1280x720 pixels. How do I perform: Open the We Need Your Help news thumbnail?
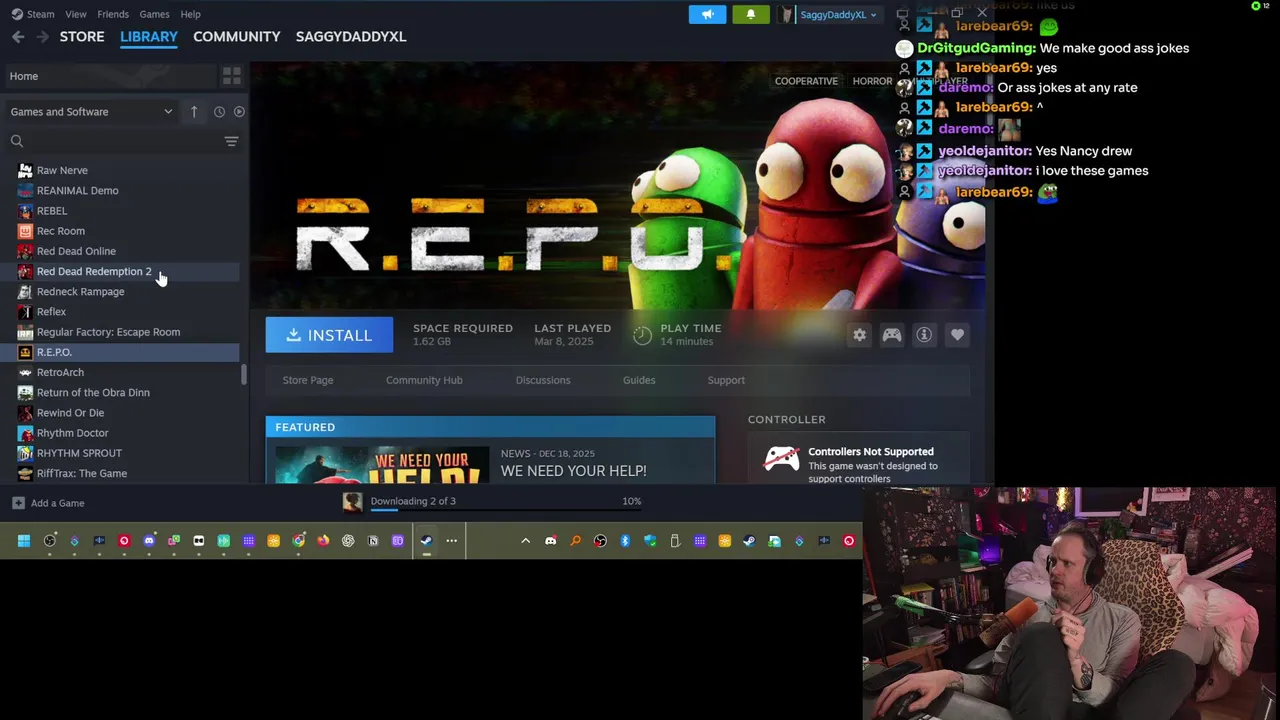coord(381,465)
